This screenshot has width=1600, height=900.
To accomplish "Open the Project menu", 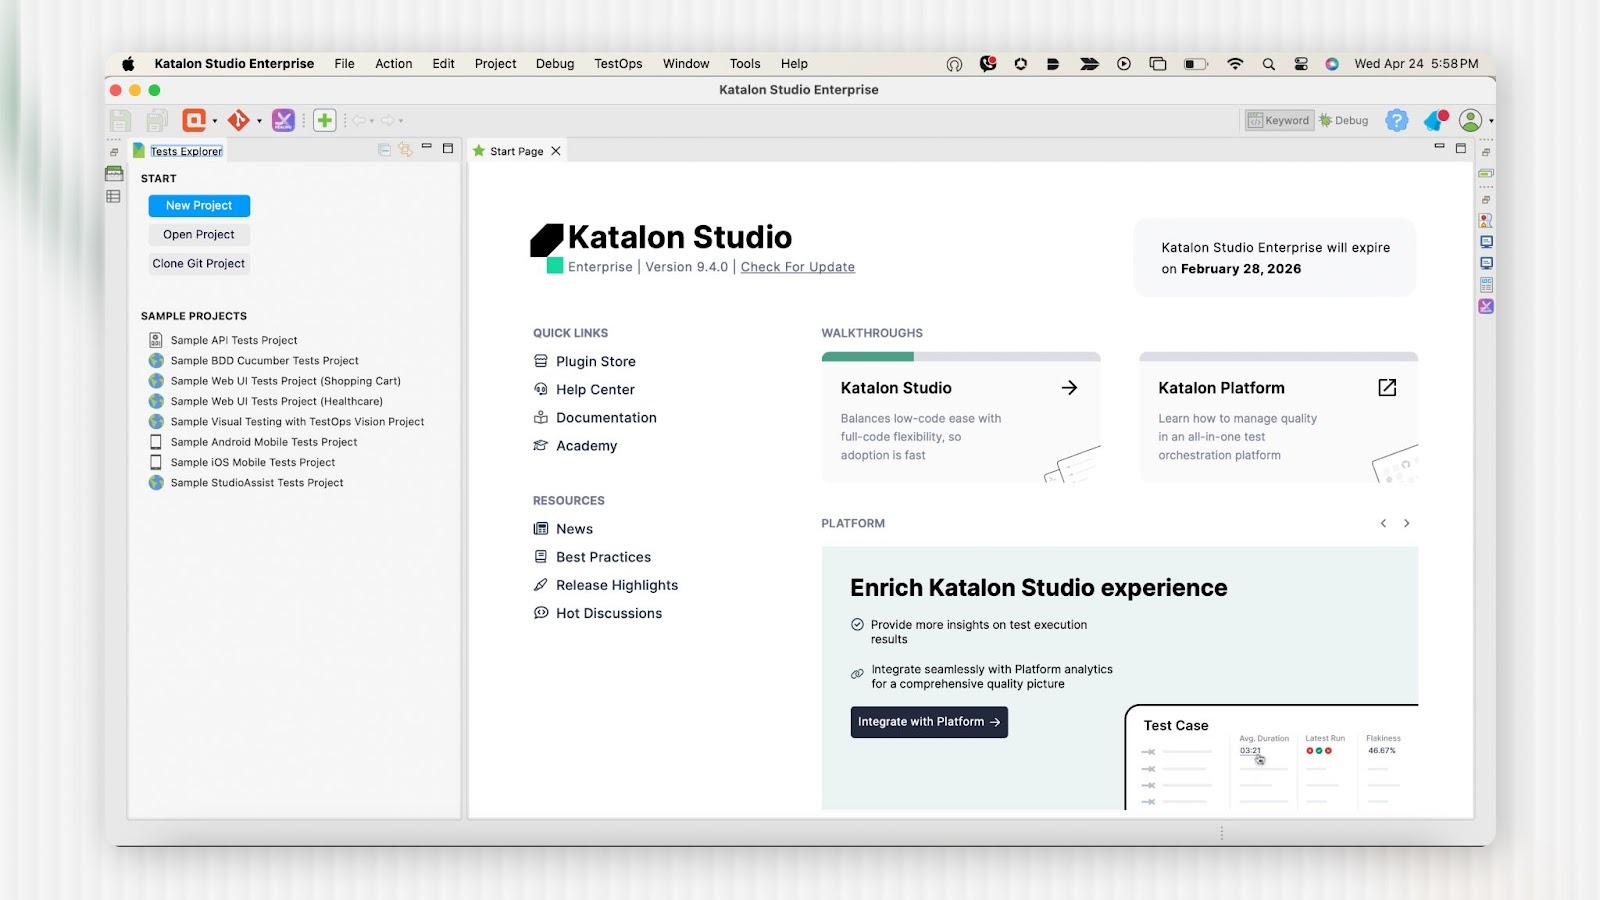I will pos(495,64).
